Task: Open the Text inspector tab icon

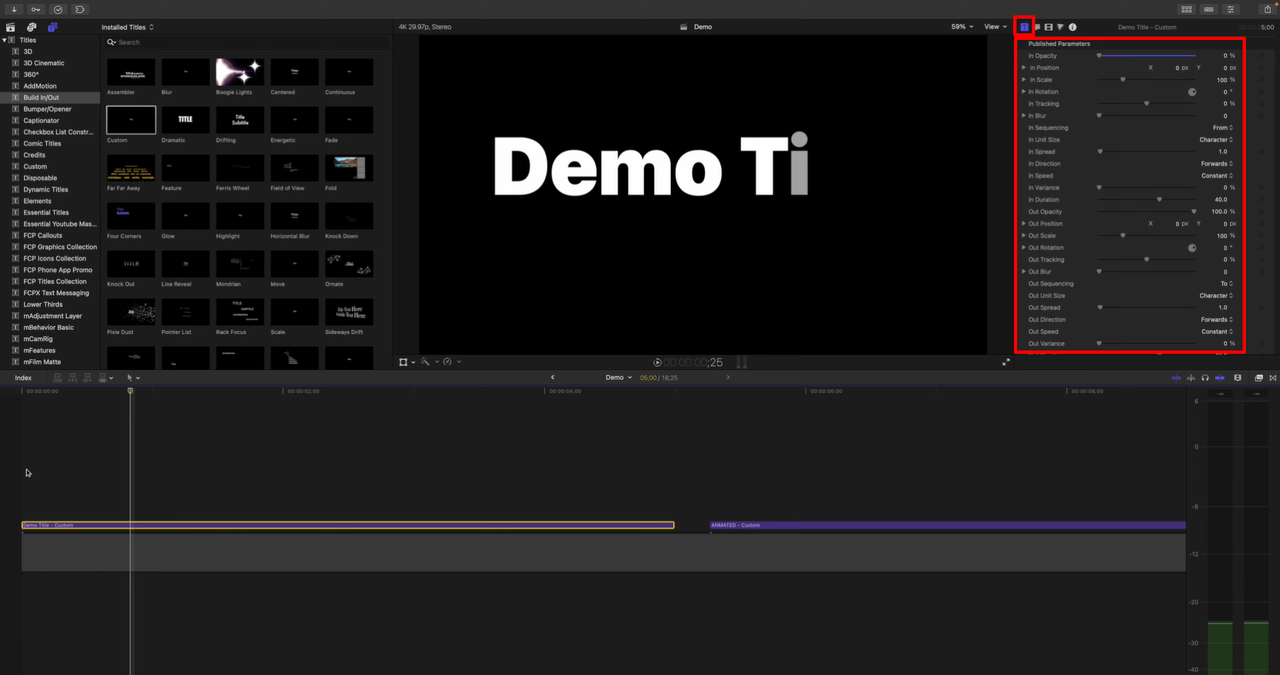Action: pyautogui.click(x=1037, y=27)
